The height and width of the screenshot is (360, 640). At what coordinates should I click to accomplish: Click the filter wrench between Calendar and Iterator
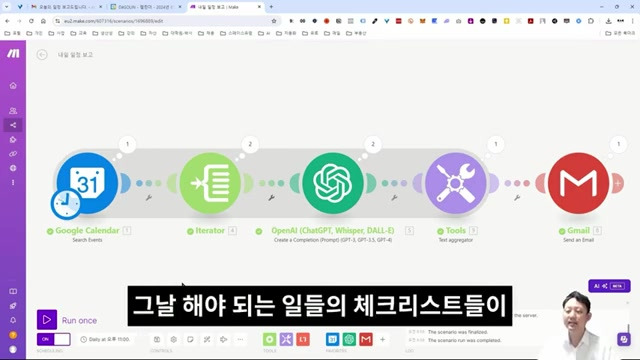point(149,198)
